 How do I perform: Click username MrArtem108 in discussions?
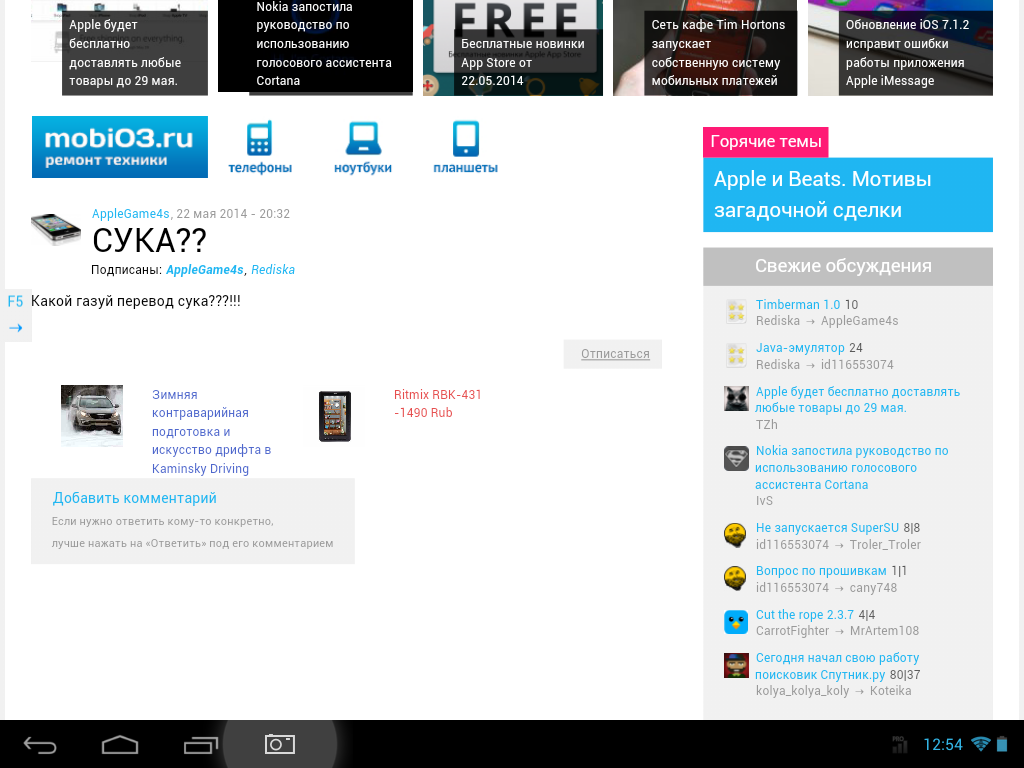click(884, 631)
